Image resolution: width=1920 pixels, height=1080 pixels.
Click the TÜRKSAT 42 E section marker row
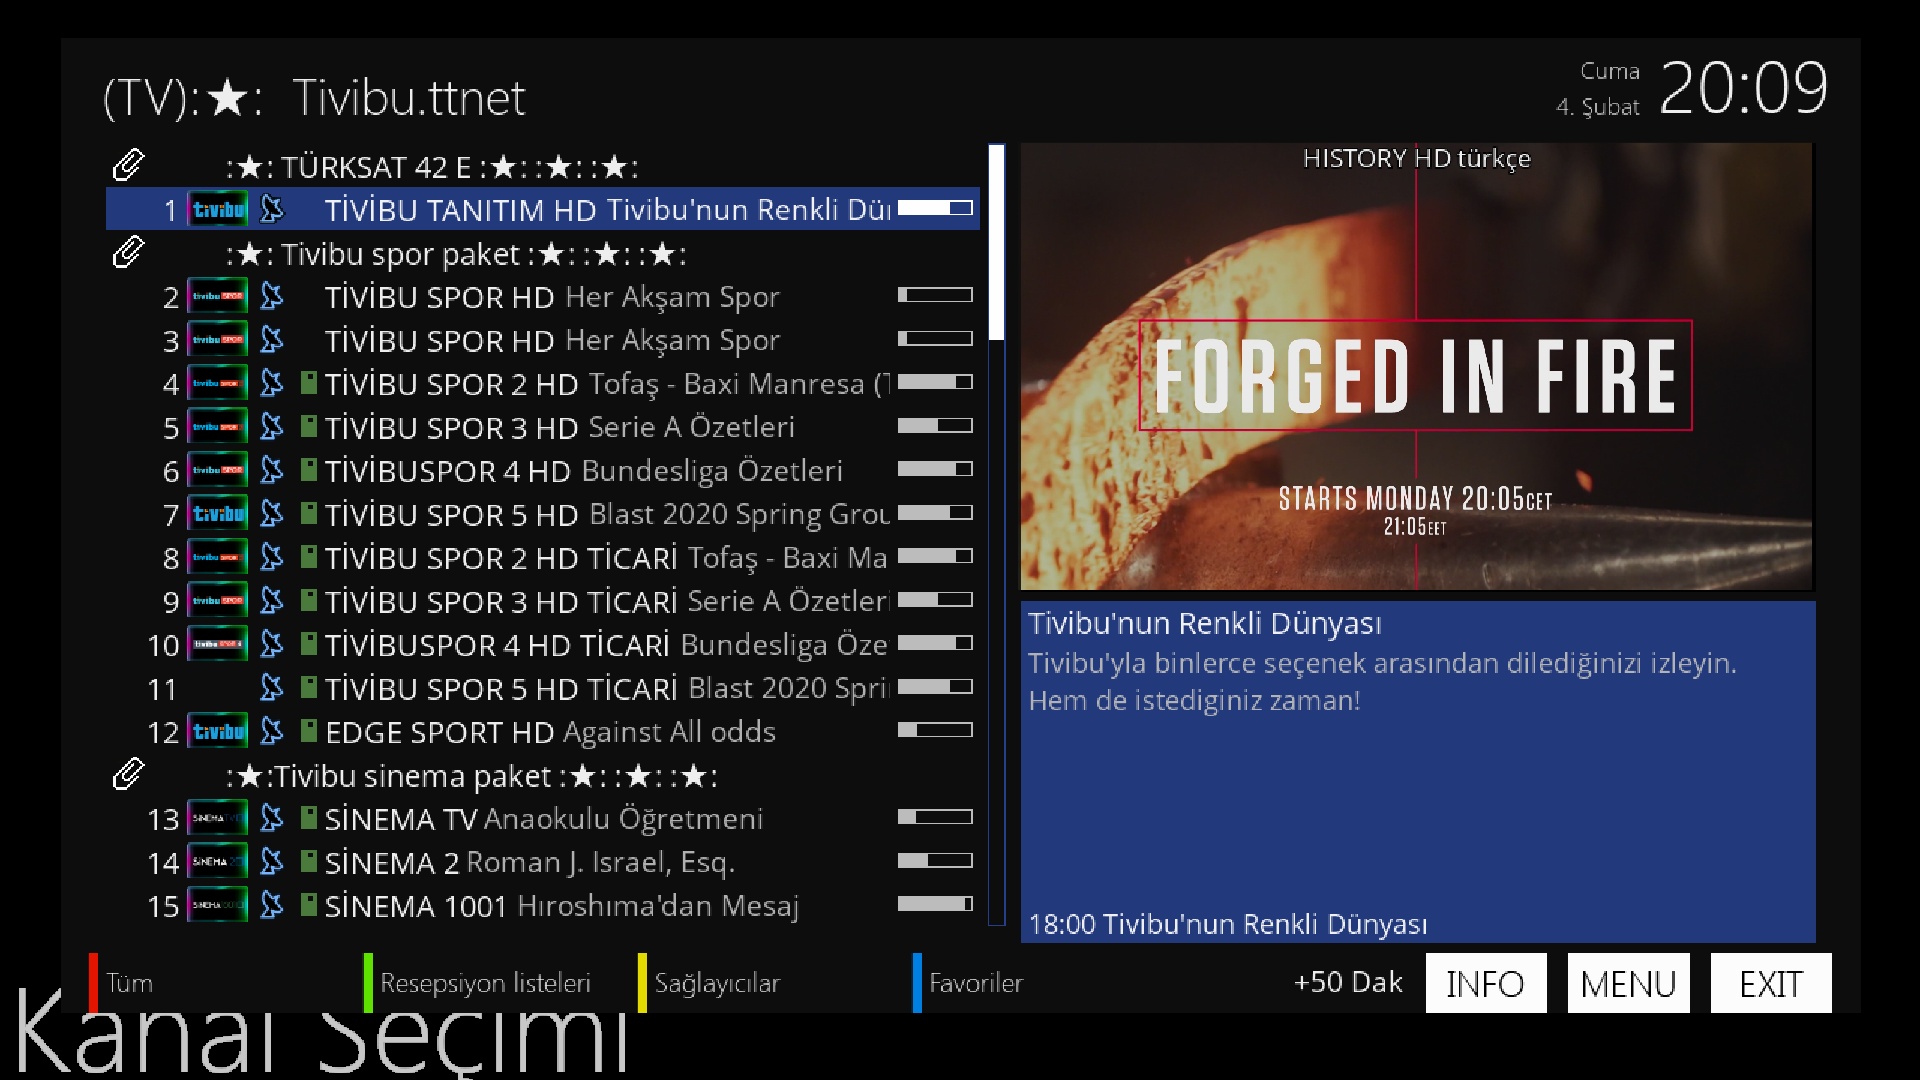pyautogui.click(x=543, y=166)
